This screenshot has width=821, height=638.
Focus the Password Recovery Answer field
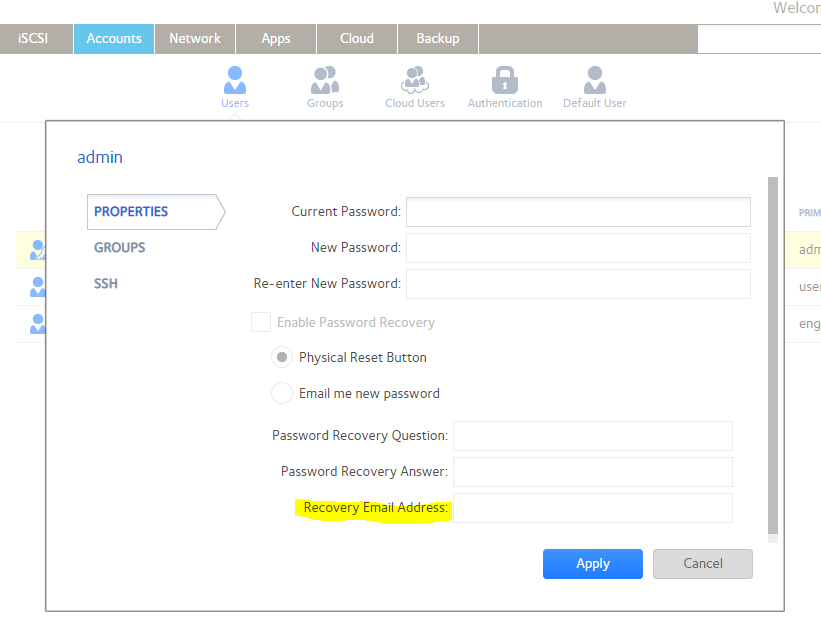593,472
